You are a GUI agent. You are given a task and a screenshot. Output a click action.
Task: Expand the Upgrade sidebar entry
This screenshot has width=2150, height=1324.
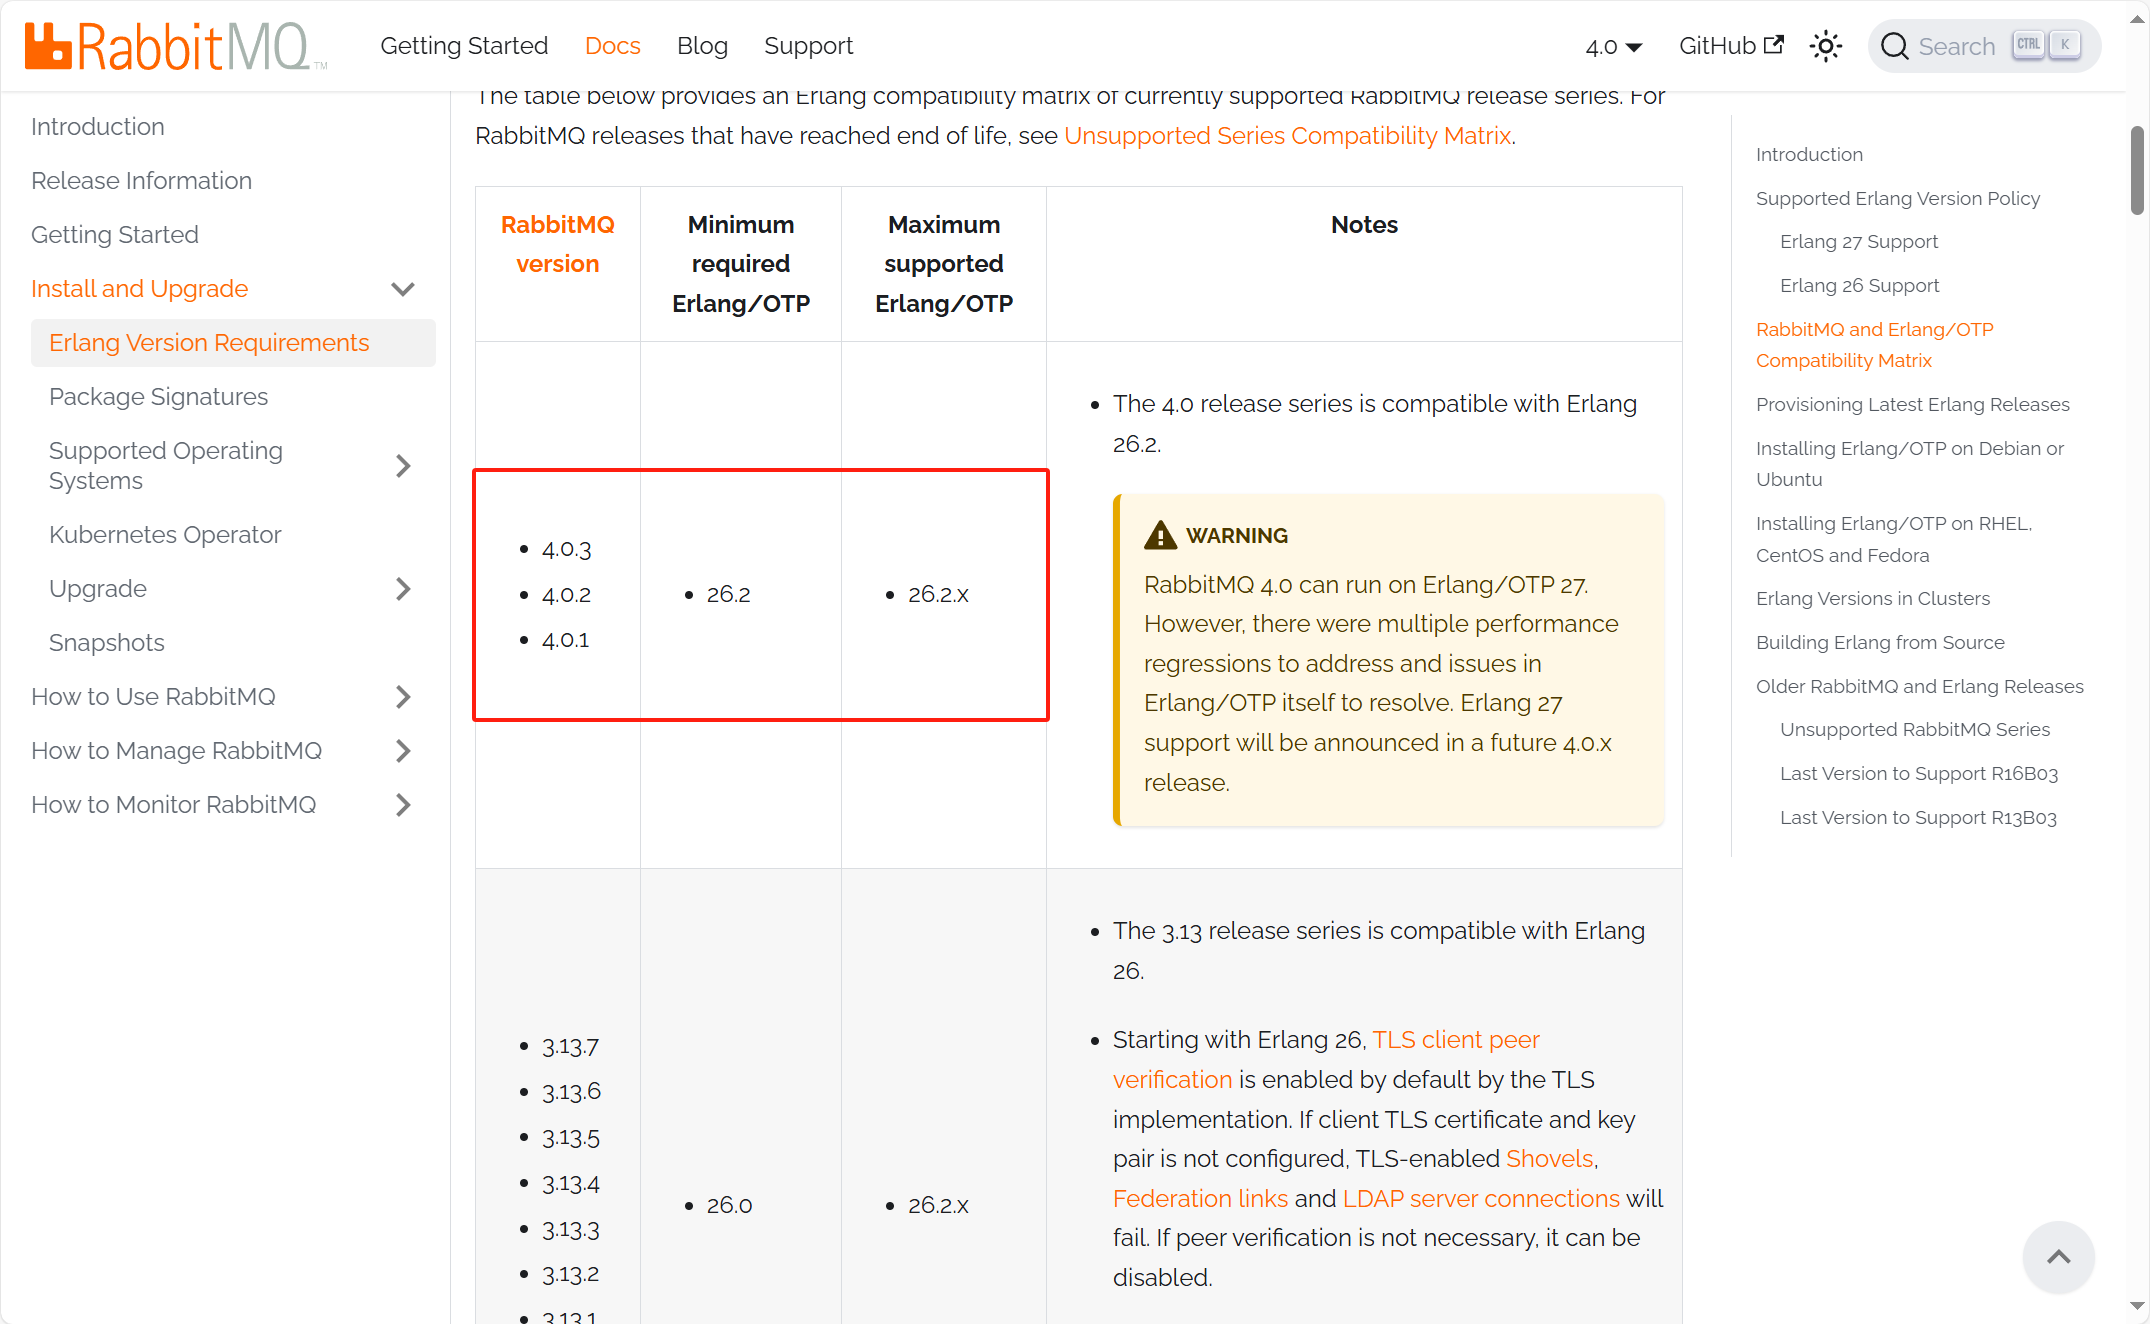click(404, 589)
